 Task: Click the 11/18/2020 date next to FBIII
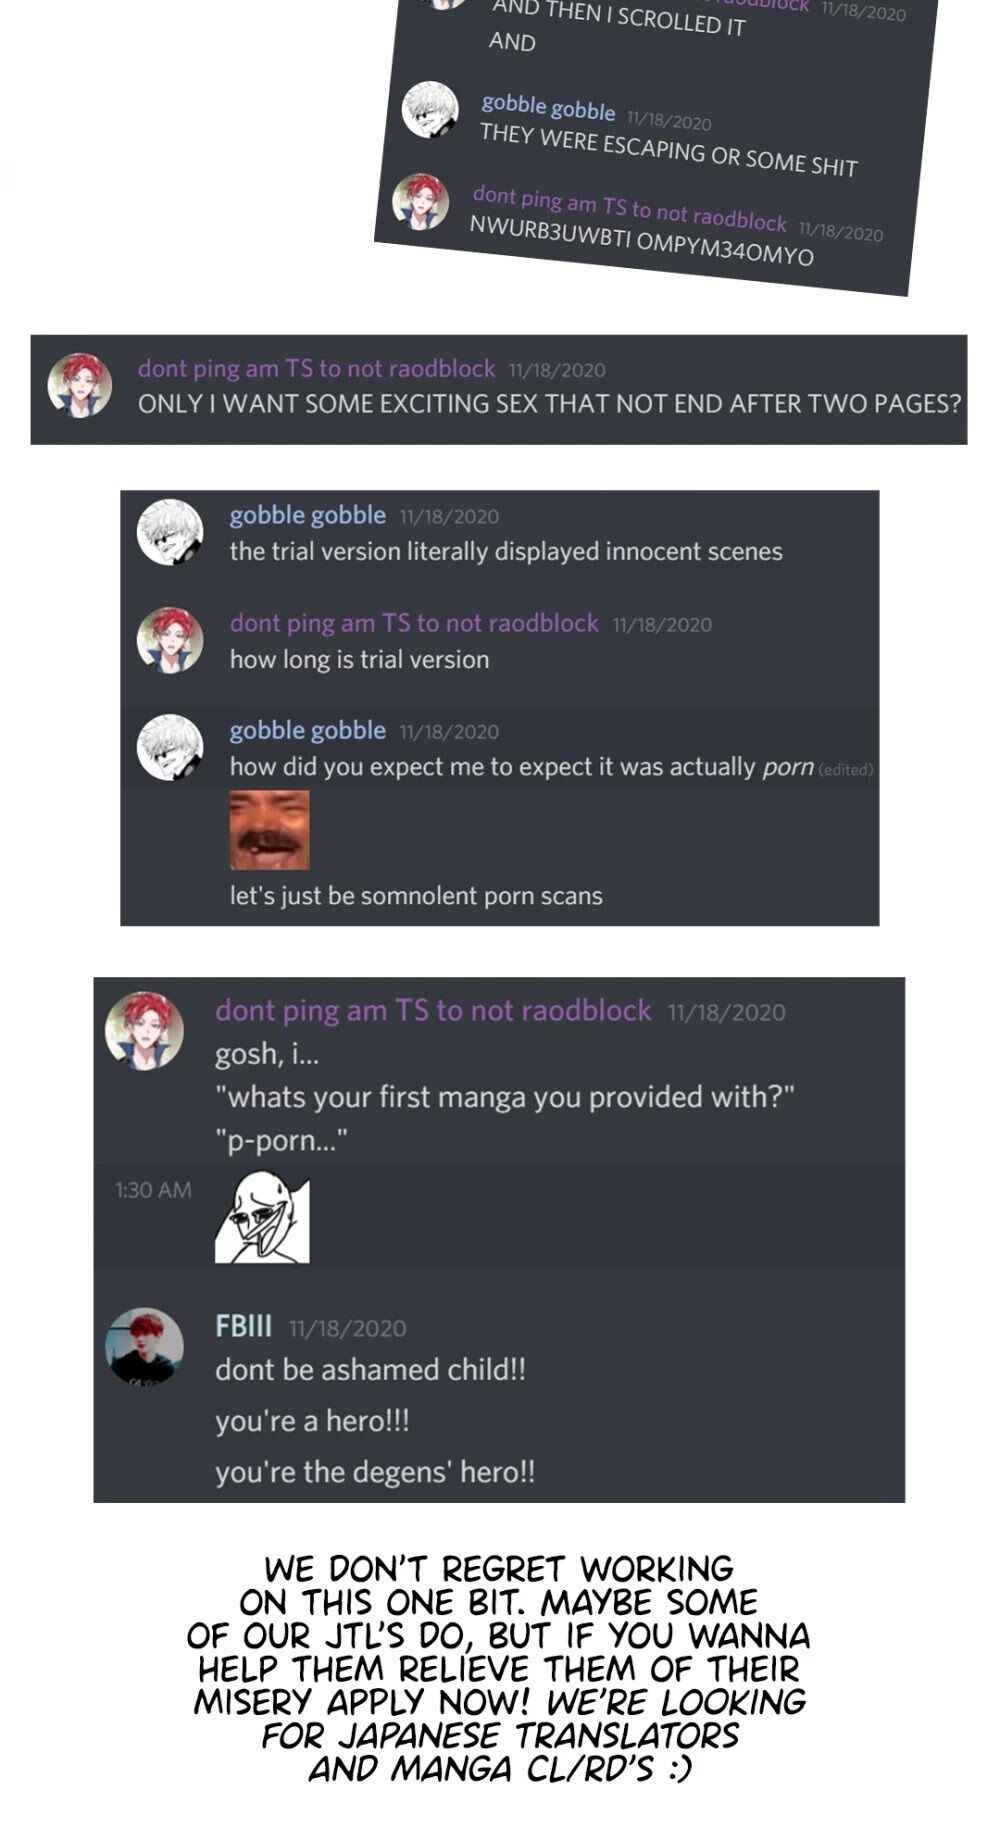point(348,1329)
